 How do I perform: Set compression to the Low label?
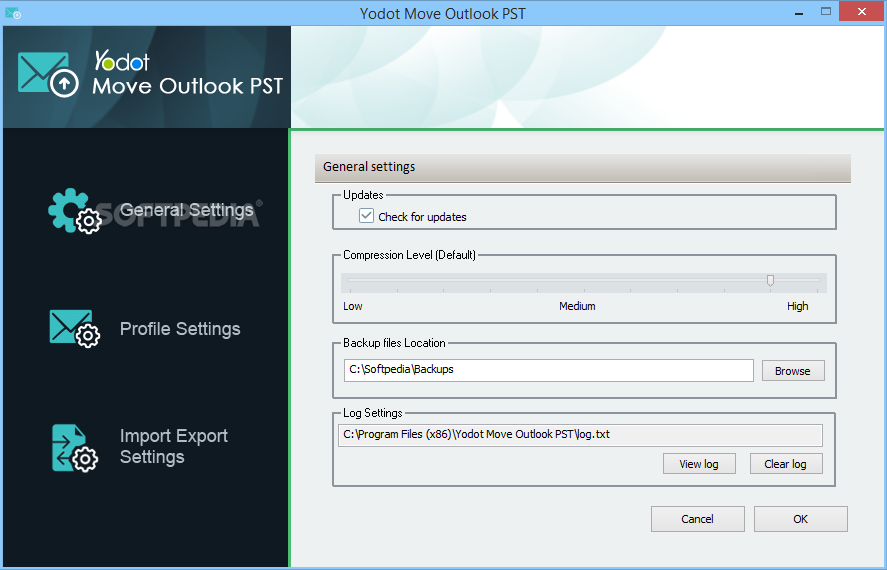click(352, 306)
